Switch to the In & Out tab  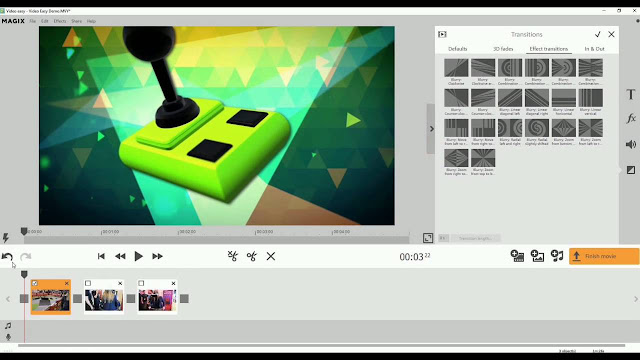(x=594, y=49)
